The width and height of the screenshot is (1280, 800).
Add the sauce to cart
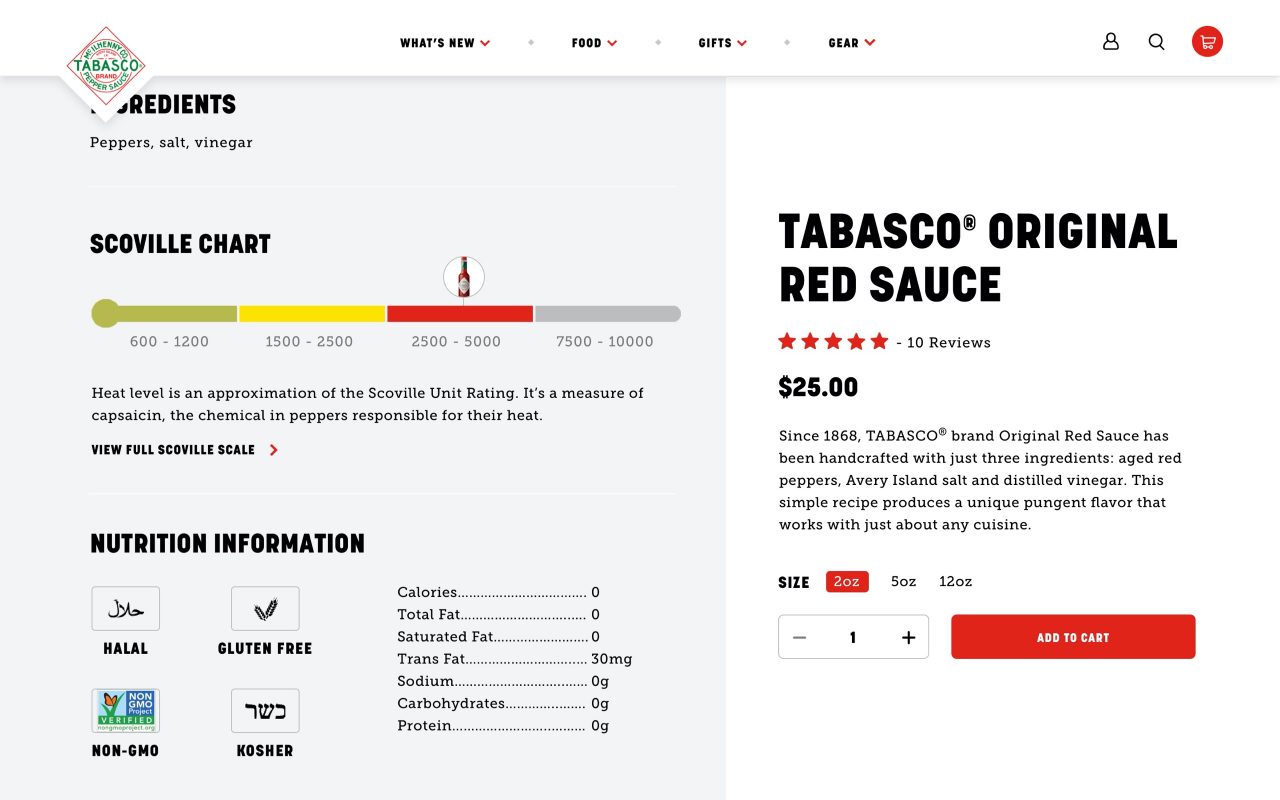click(1073, 637)
